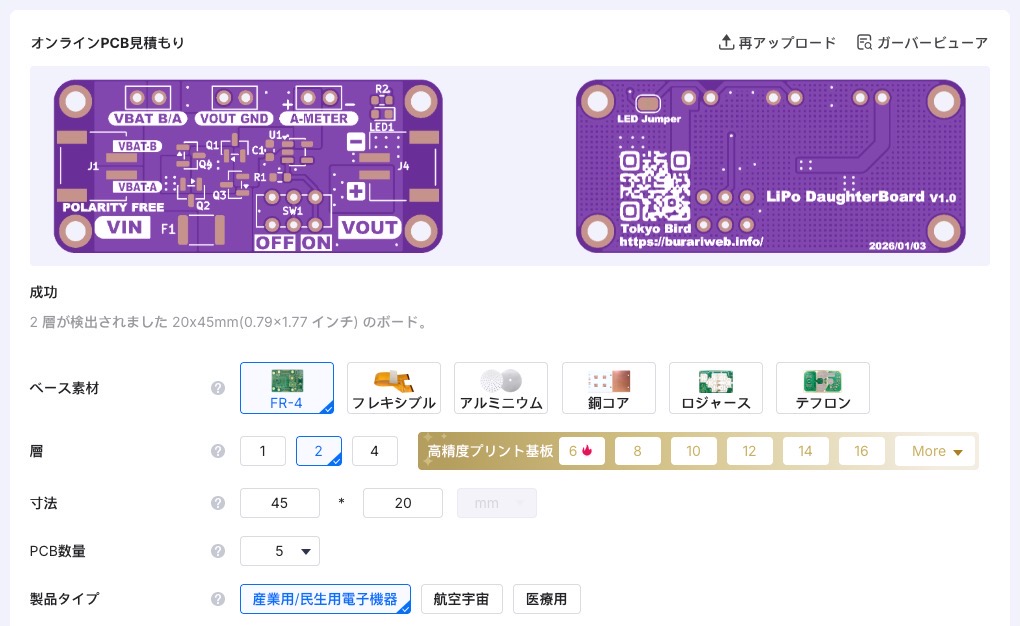Select 医療用 product type
The width and height of the screenshot is (1020, 626).
point(546,599)
